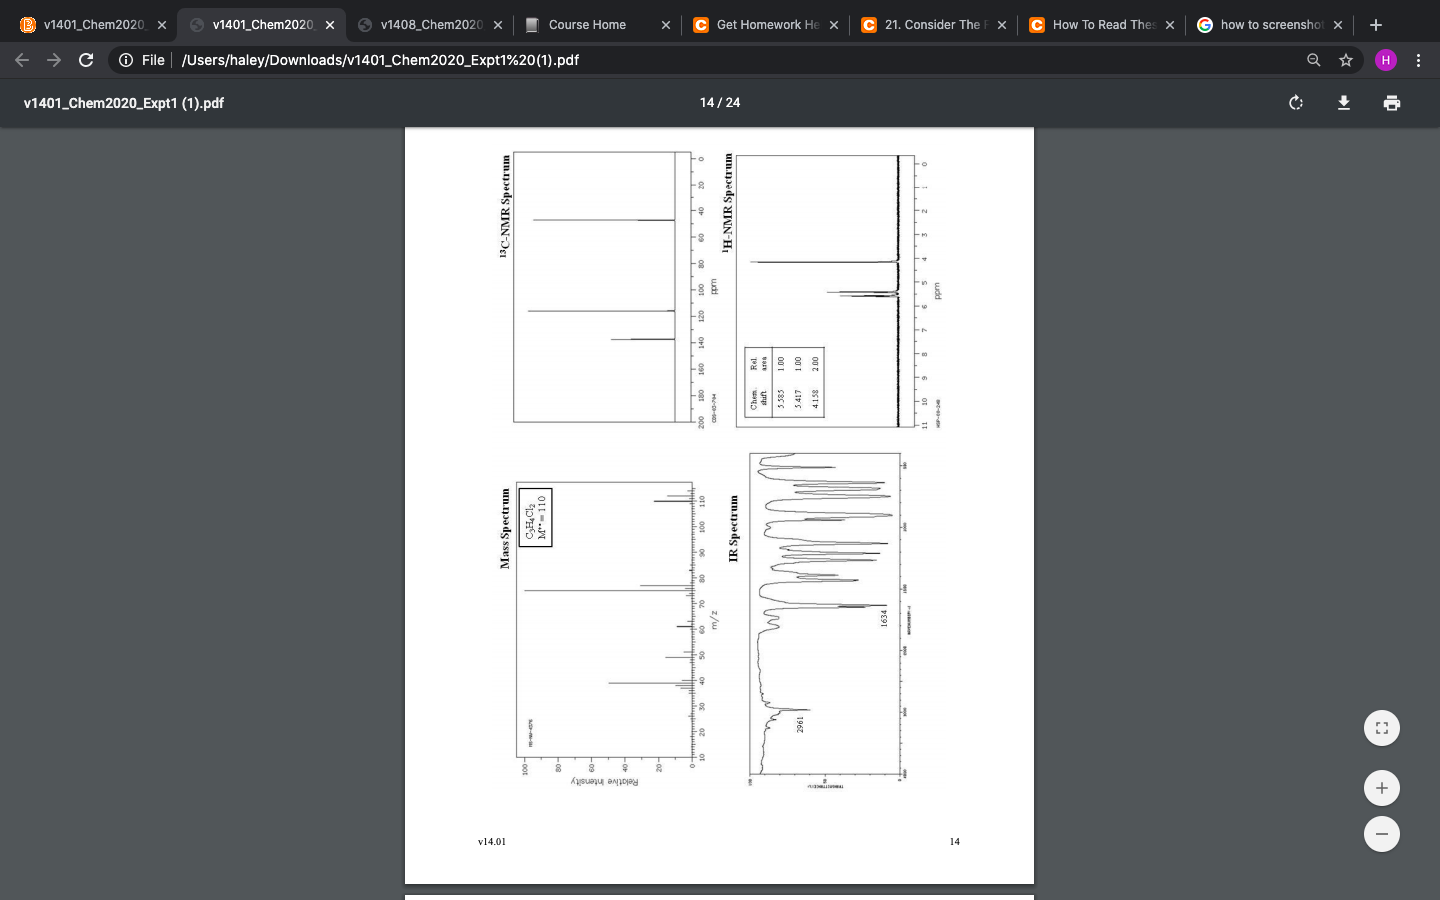Rotate the PDF page
Image resolution: width=1440 pixels, height=900 pixels.
[1296, 102]
